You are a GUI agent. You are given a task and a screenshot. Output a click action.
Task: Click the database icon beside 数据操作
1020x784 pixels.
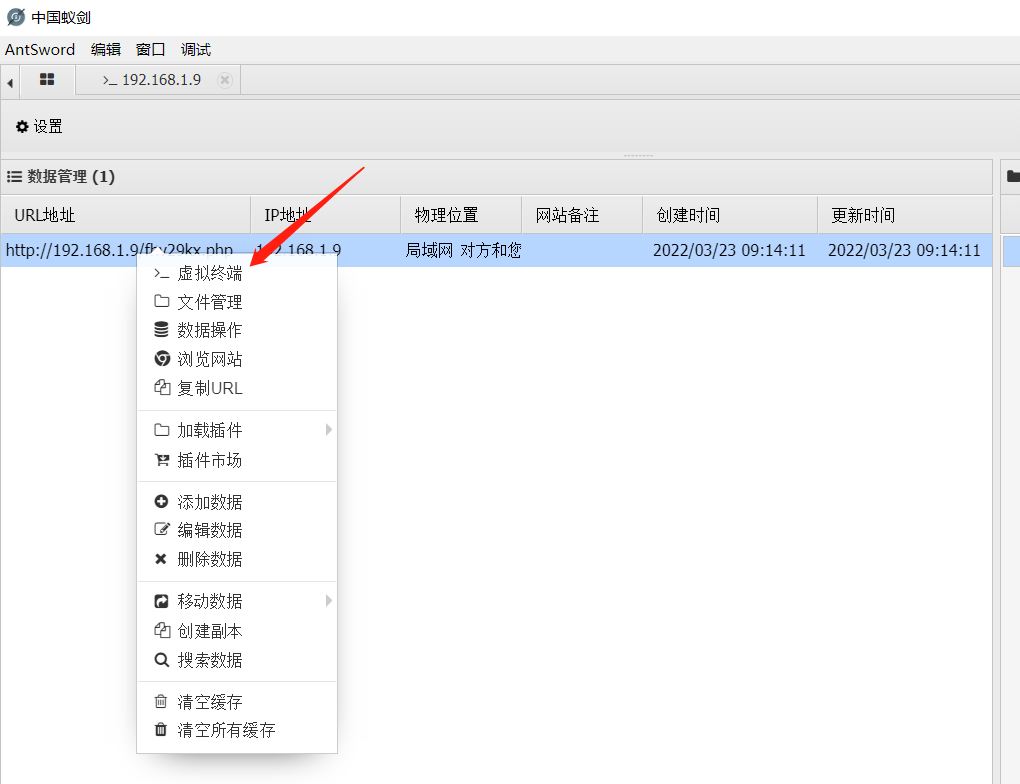(x=161, y=329)
